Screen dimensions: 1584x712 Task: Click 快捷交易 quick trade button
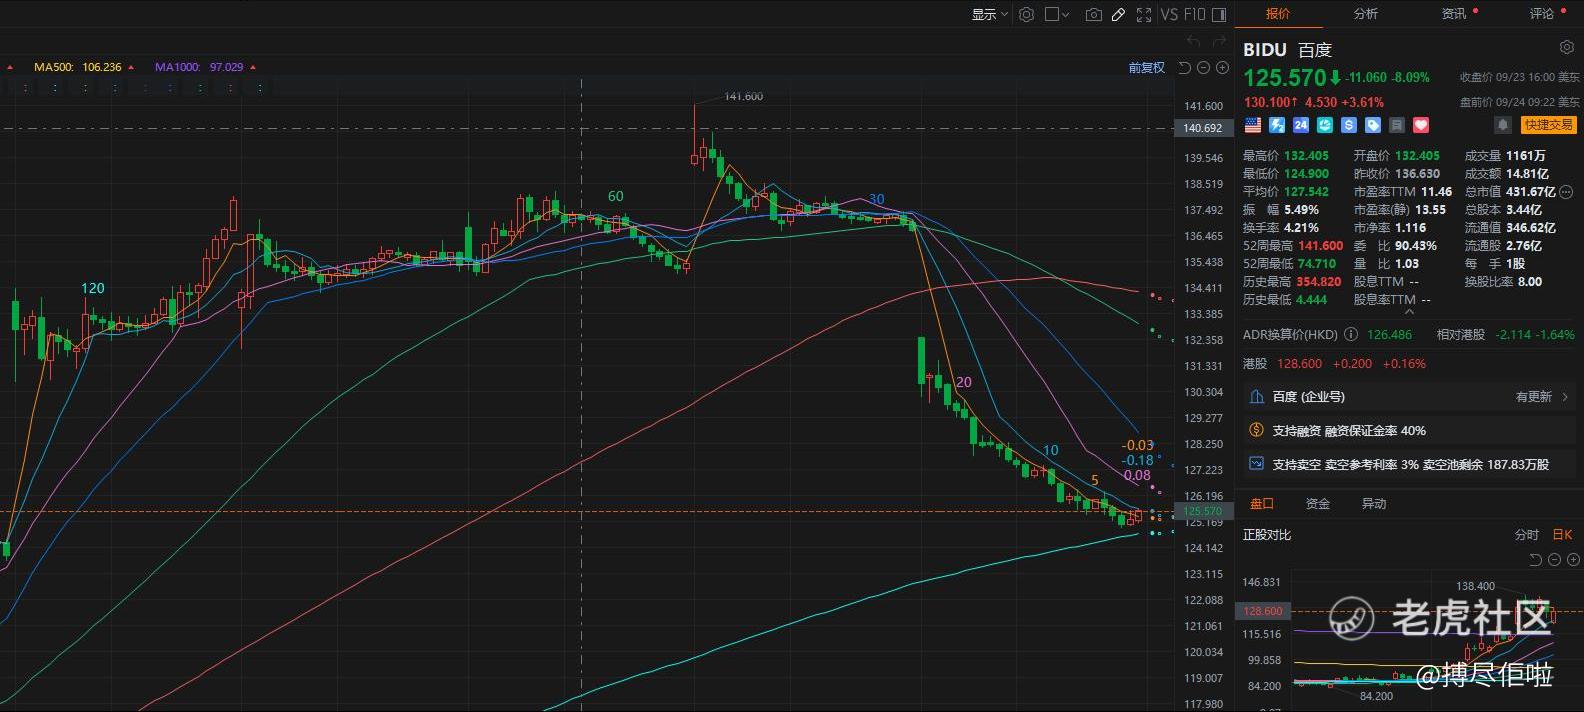(x=1548, y=125)
